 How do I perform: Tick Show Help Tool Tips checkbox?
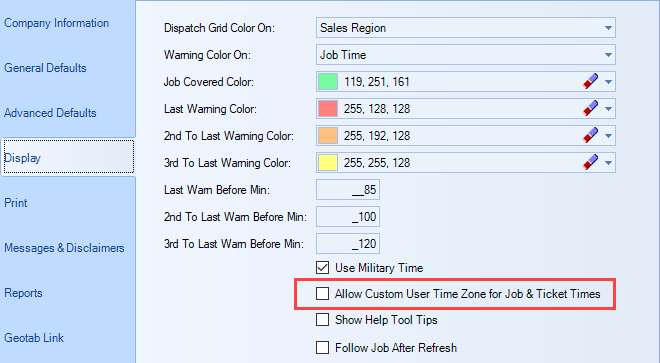pos(322,320)
